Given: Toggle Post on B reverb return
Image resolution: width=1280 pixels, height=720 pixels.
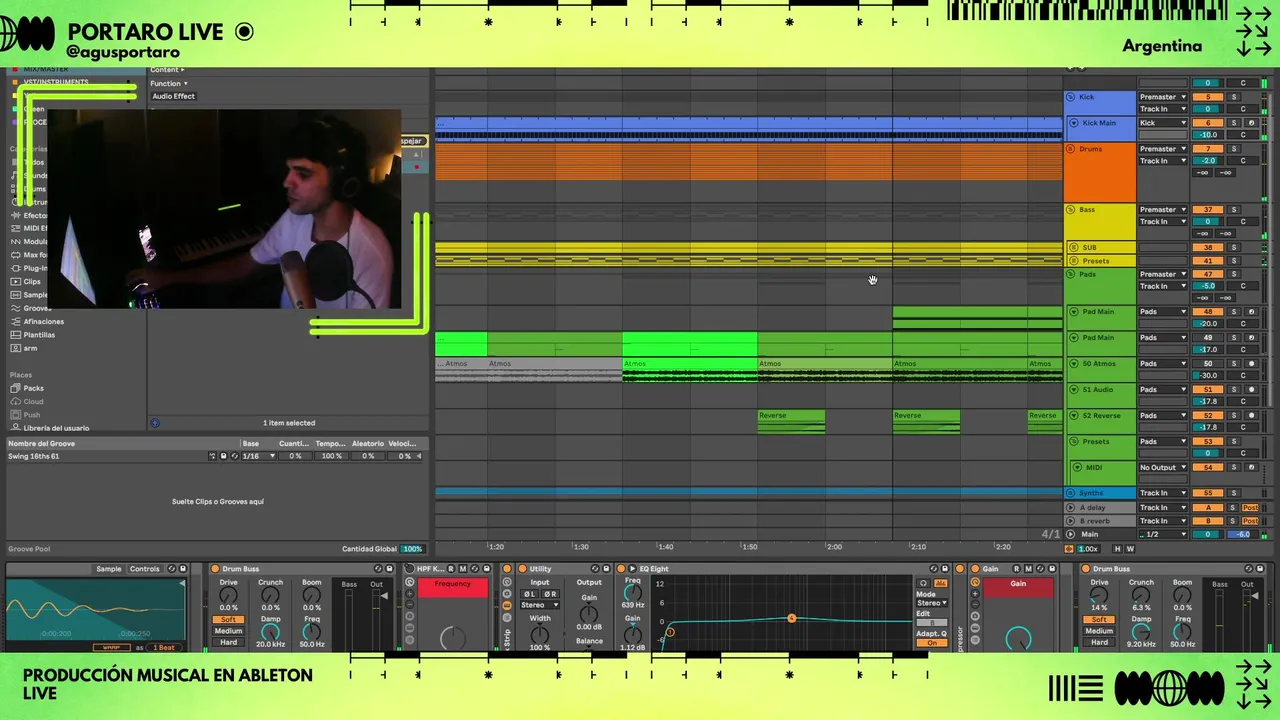Looking at the screenshot, I should click(1250, 521).
